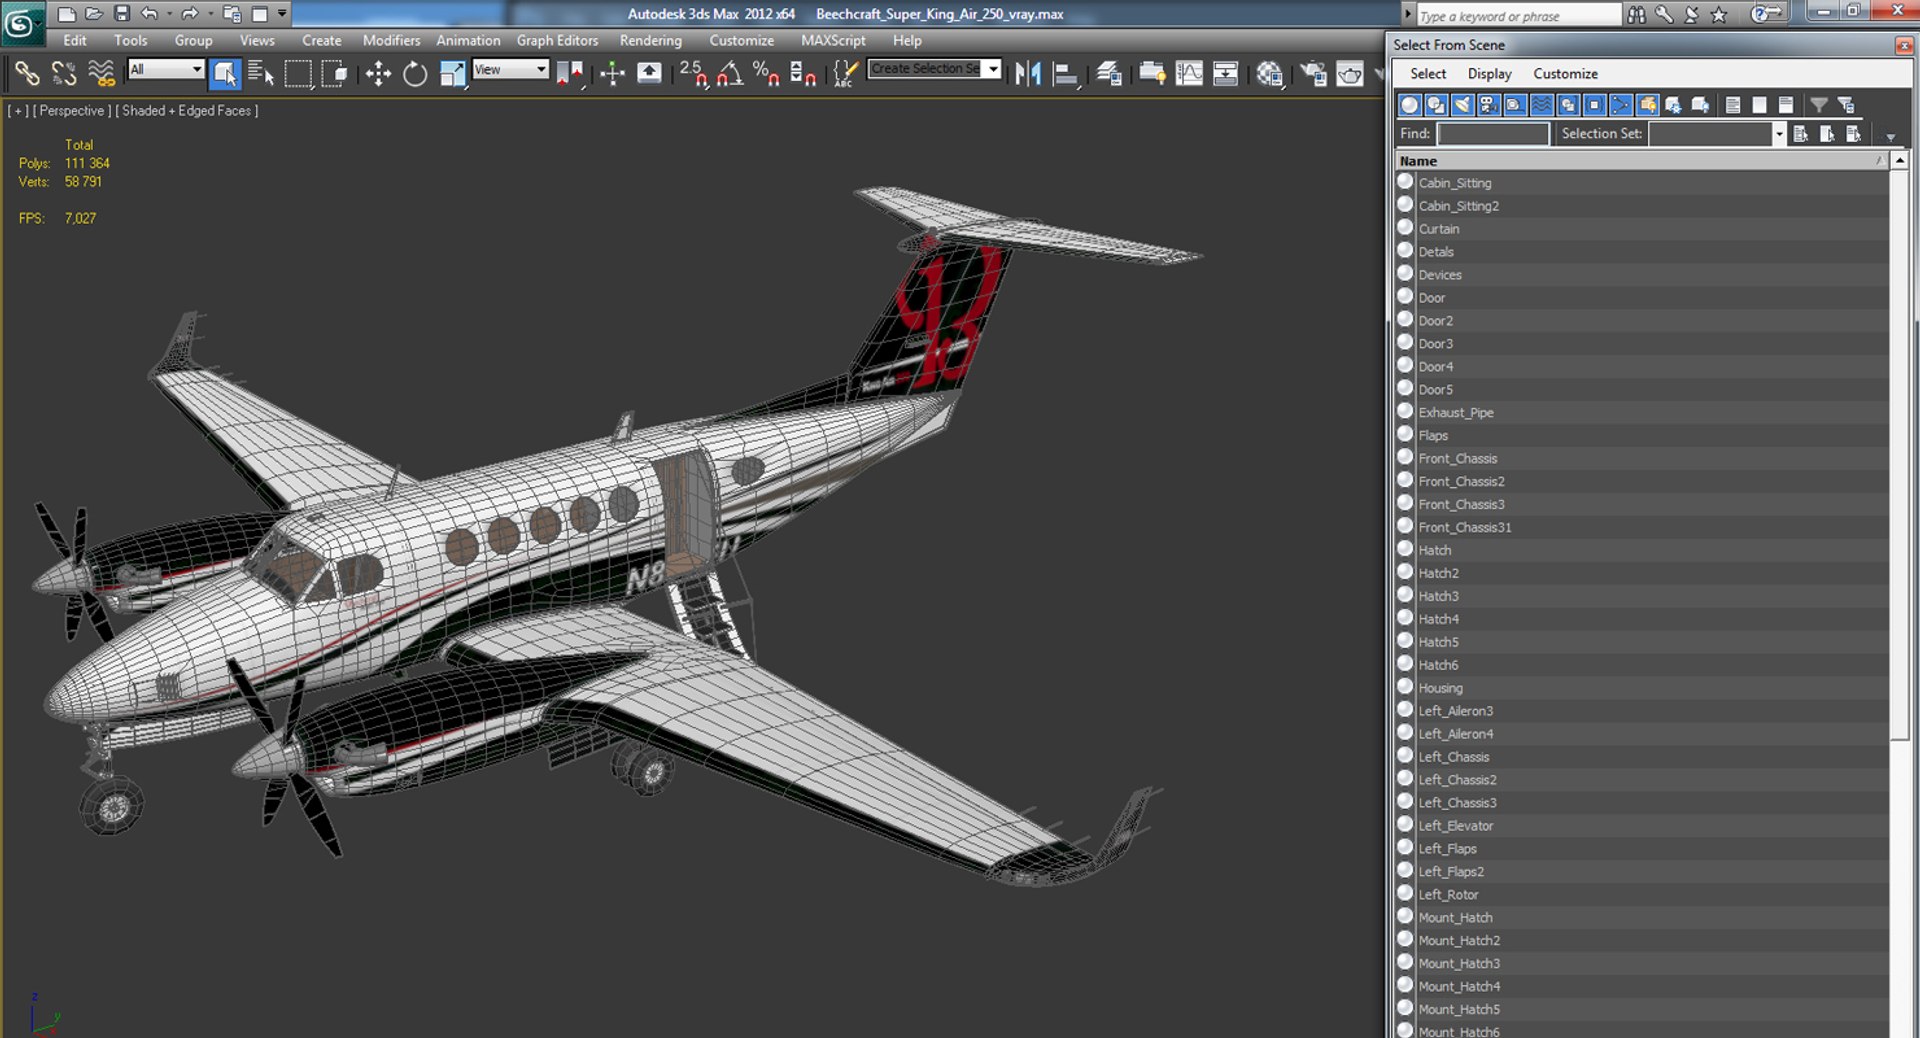Expand the quick access toolbar dropdown arrow
The image size is (1920, 1038).
(282, 14)
